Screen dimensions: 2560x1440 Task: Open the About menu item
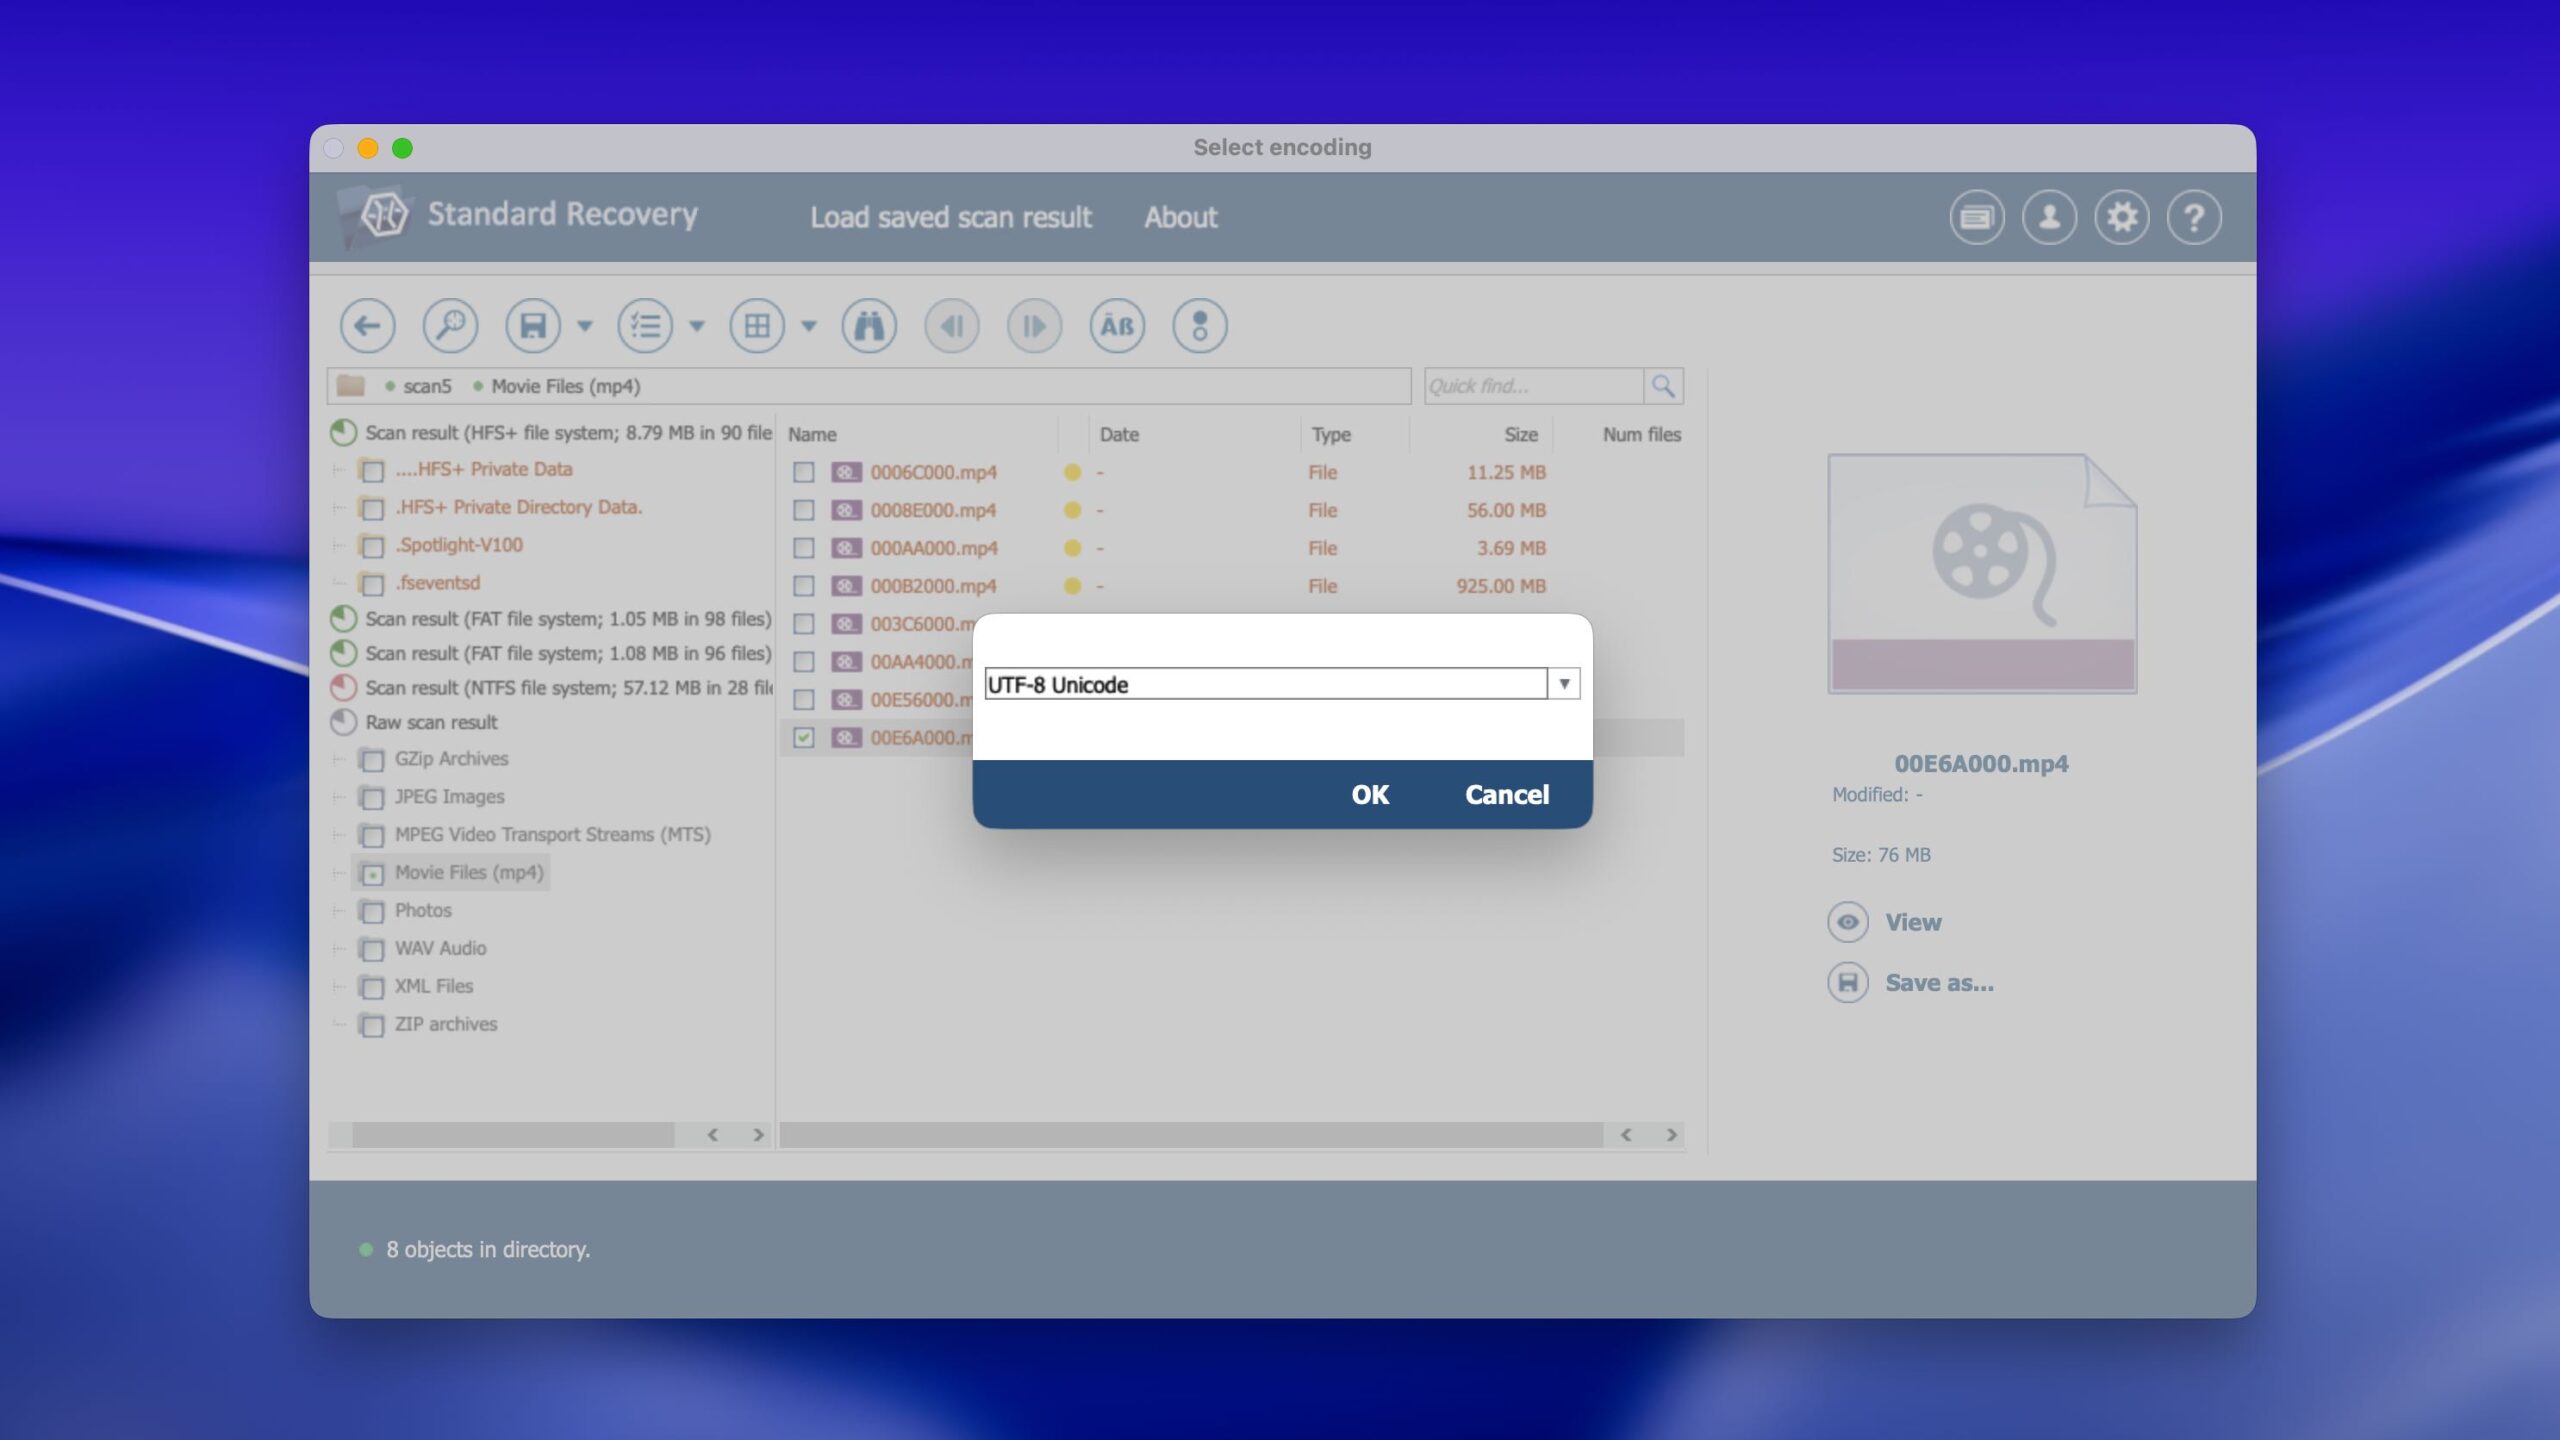[1180, 217]
